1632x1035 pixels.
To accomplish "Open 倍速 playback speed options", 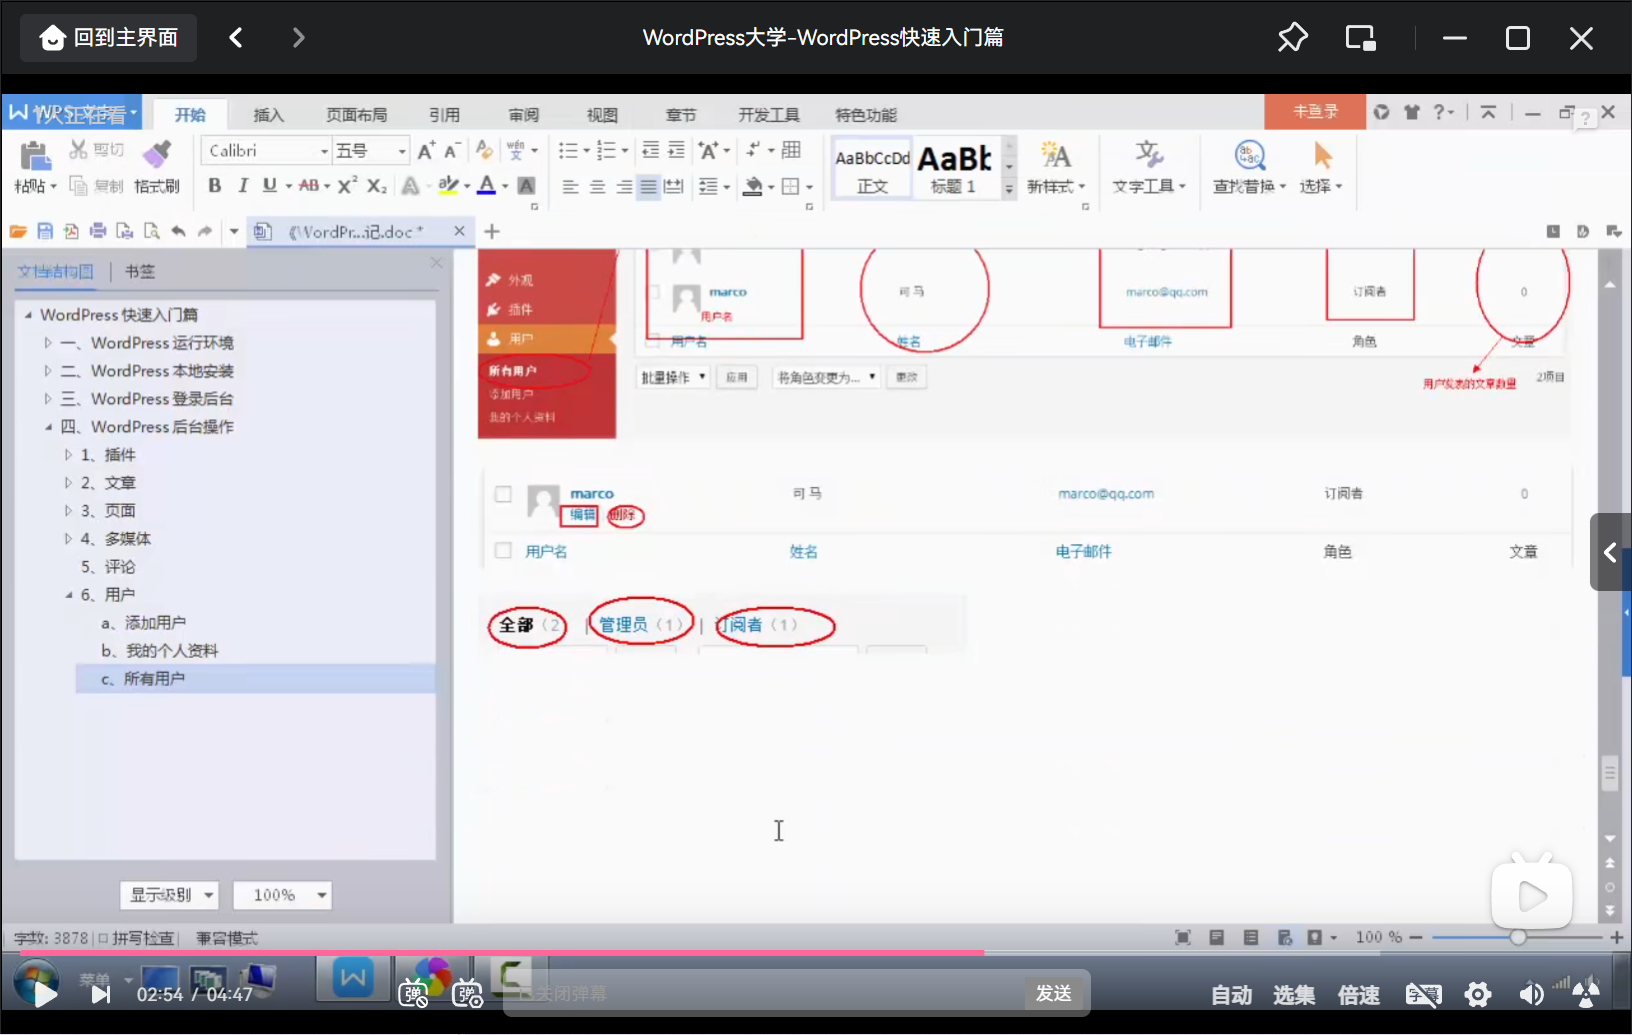I will click(x=1359, y=995).
